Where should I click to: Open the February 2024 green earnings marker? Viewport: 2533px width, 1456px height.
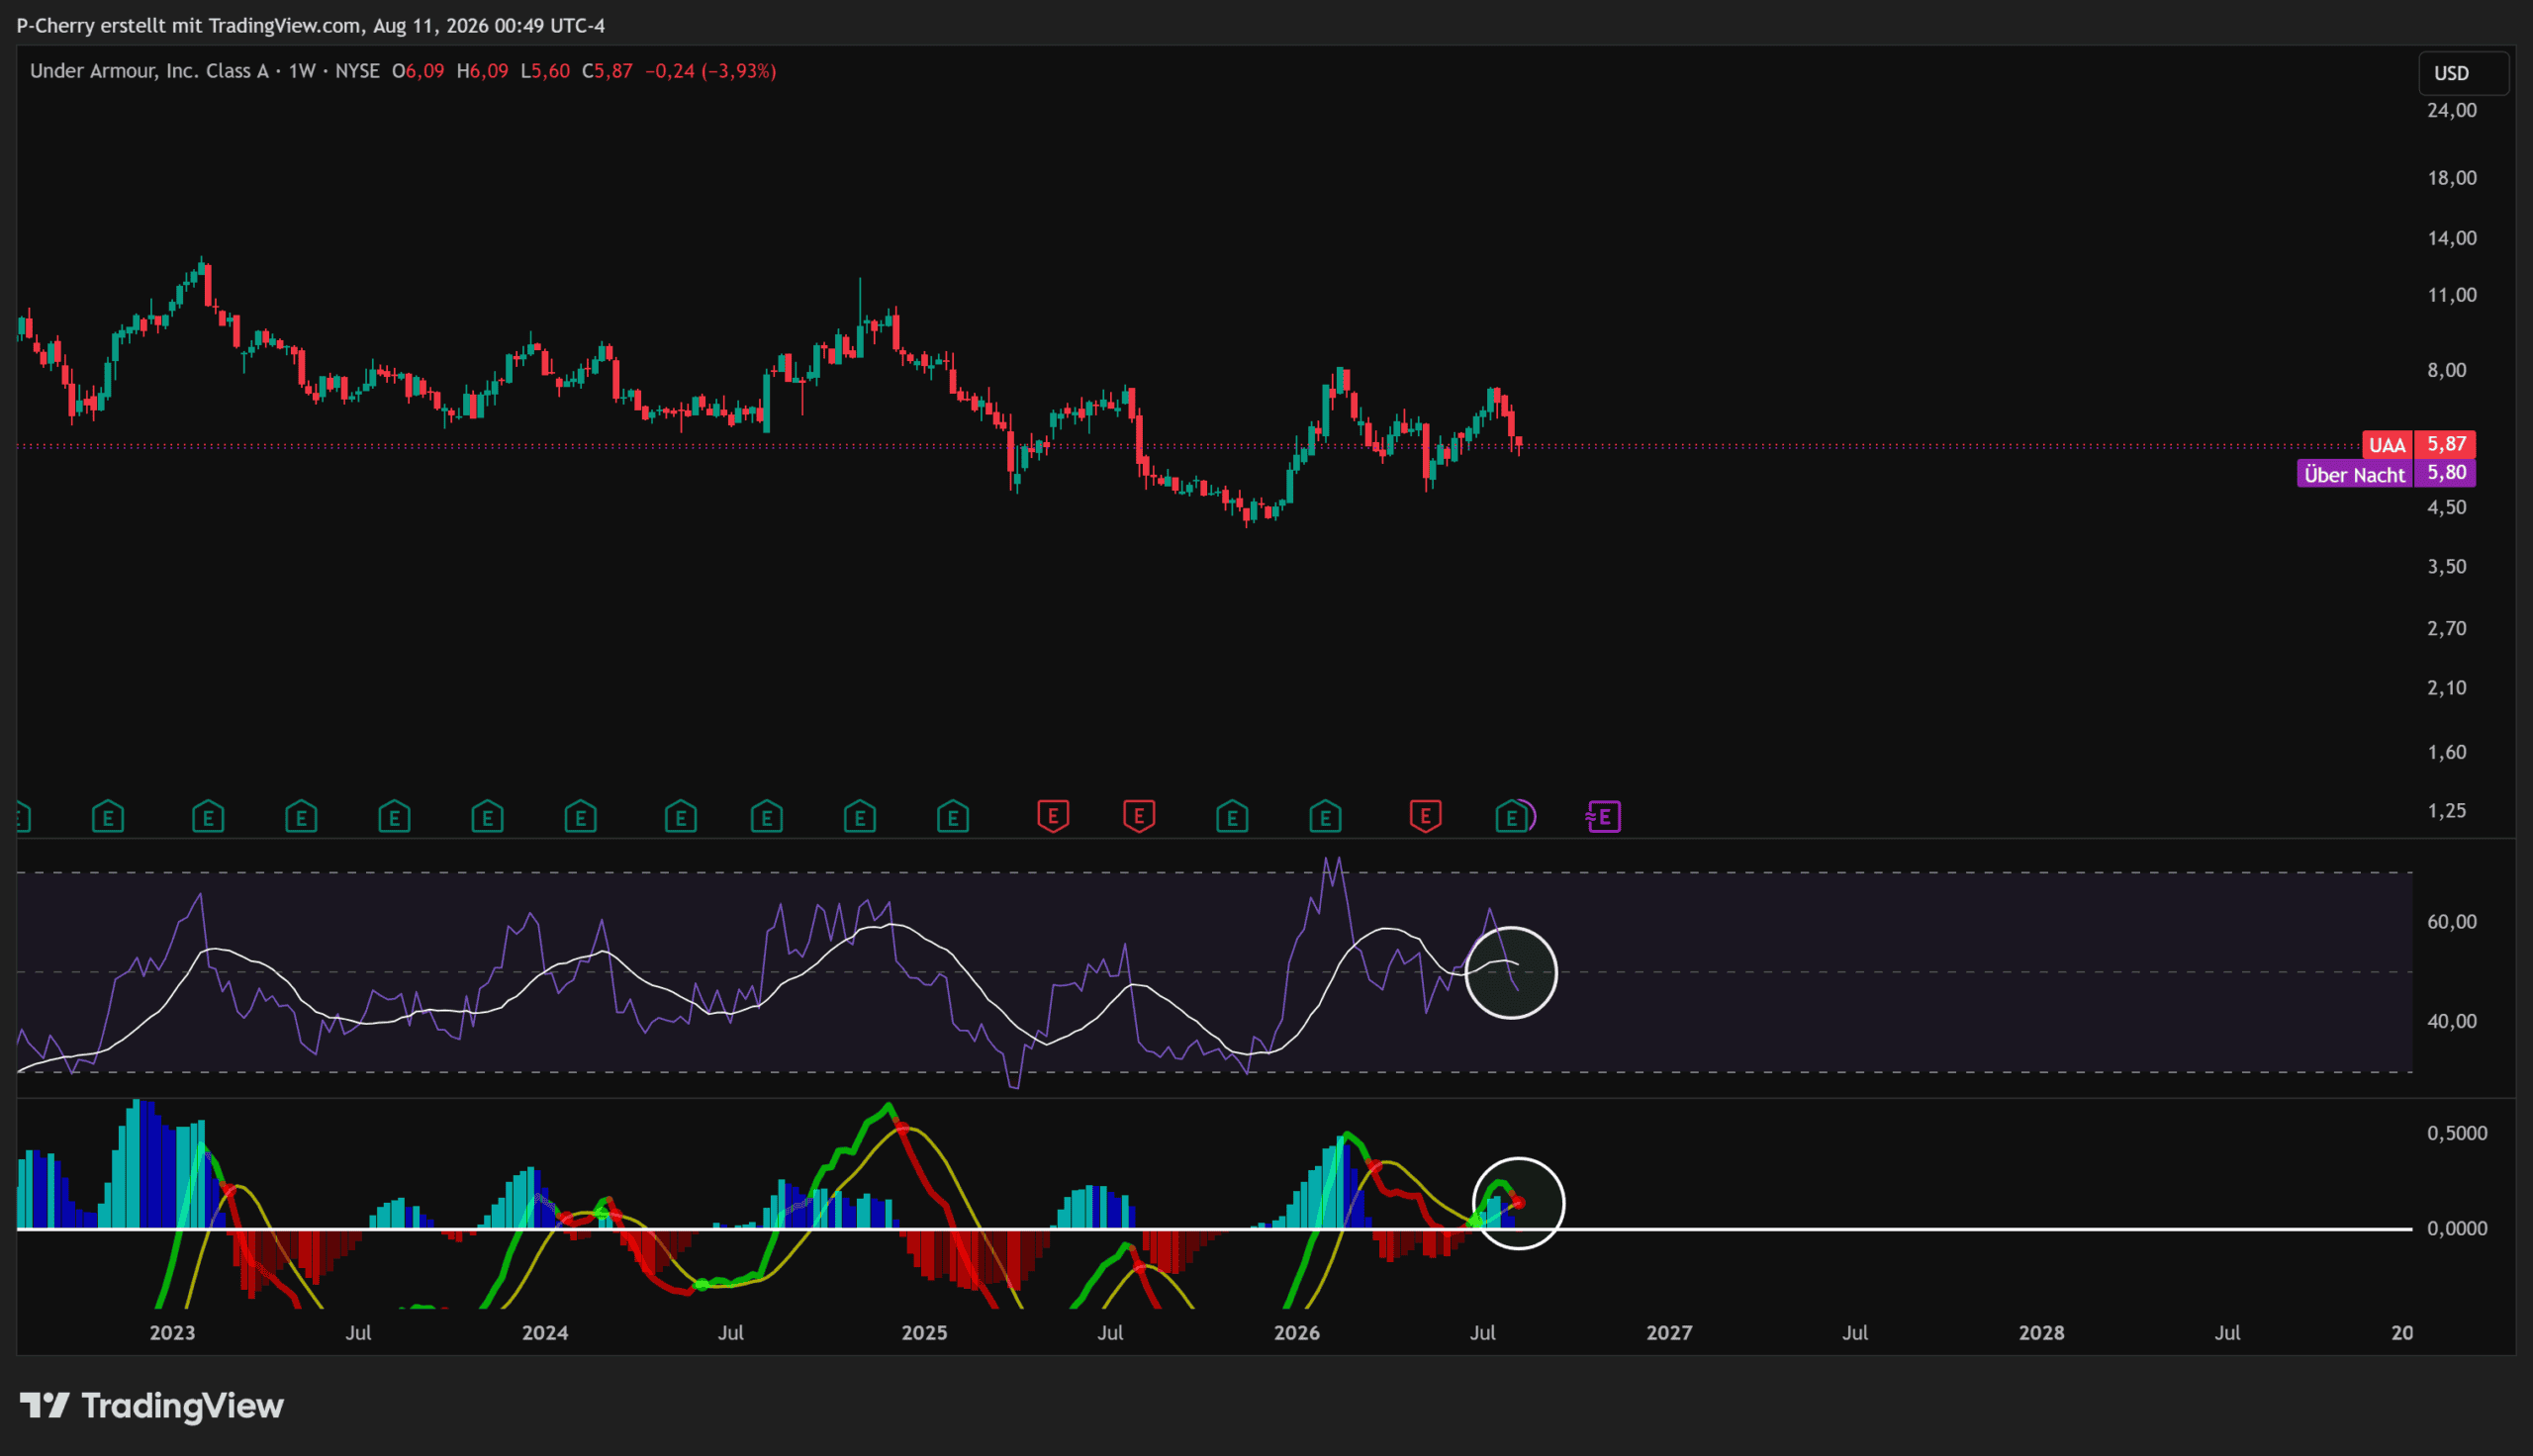(x=581, y=817)
